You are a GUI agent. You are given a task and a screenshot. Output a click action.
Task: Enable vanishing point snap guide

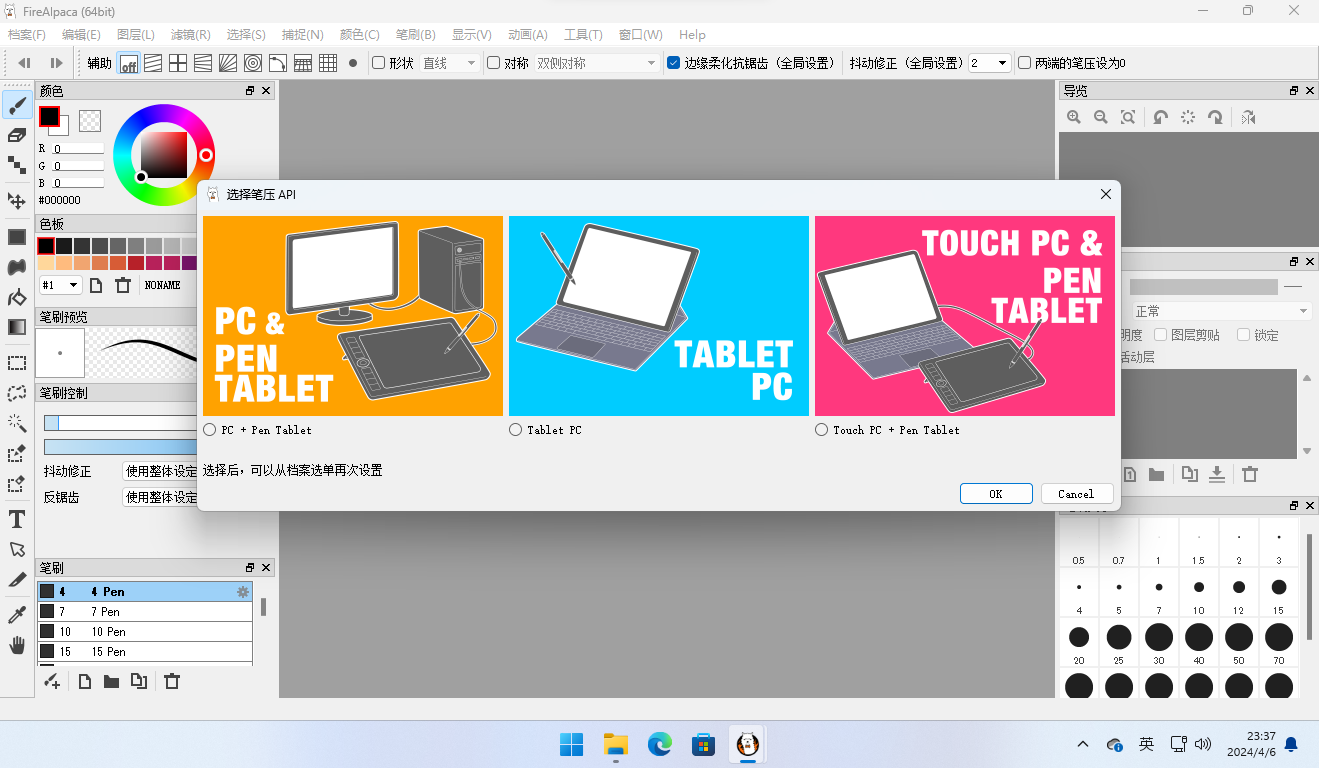203,63
